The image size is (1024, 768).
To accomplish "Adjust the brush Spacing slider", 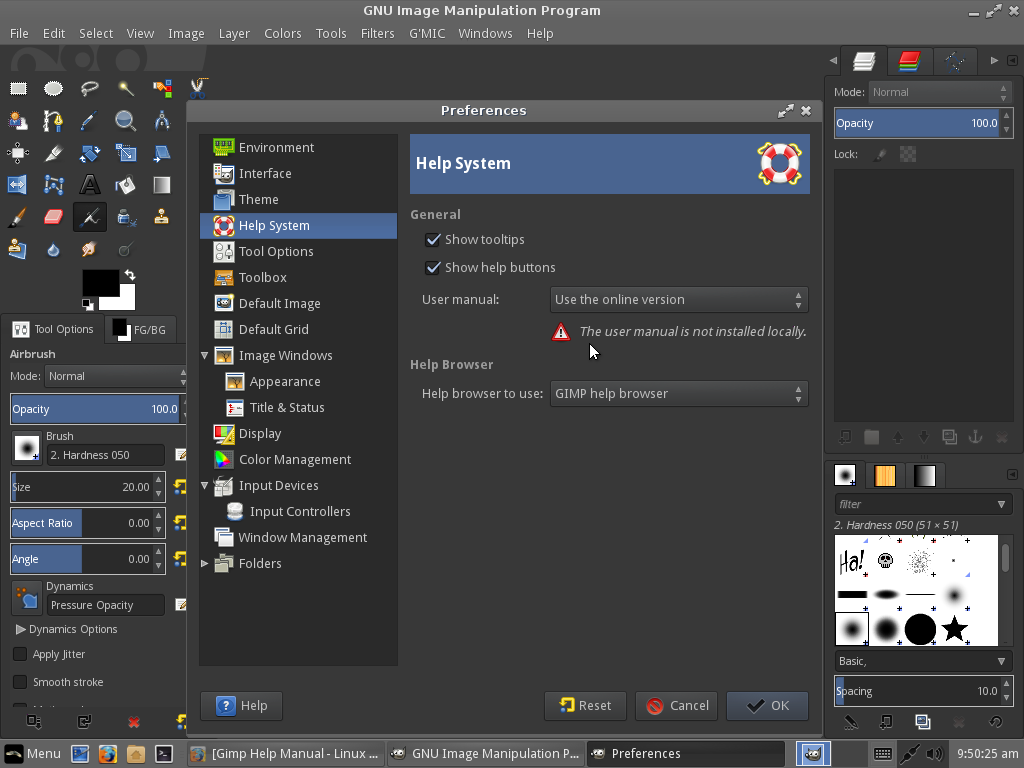I will click(x=918, y=691).
